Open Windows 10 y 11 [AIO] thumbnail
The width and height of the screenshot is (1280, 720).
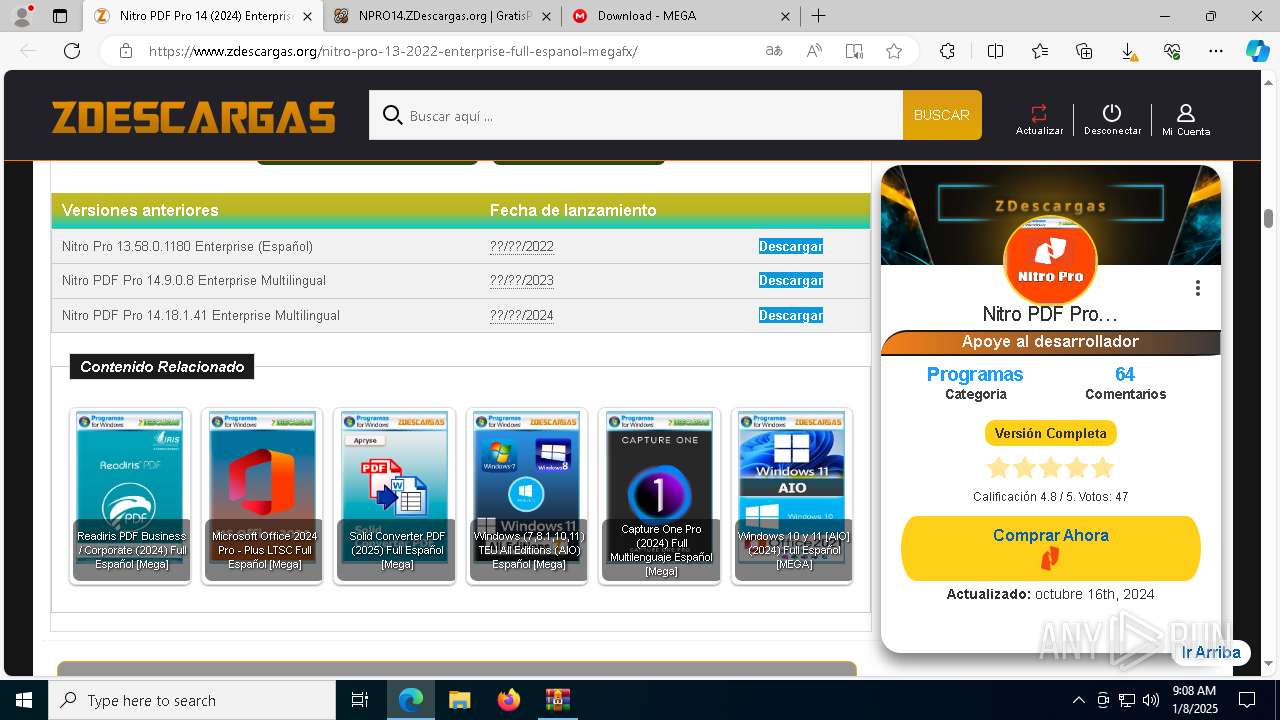point(792,495)
